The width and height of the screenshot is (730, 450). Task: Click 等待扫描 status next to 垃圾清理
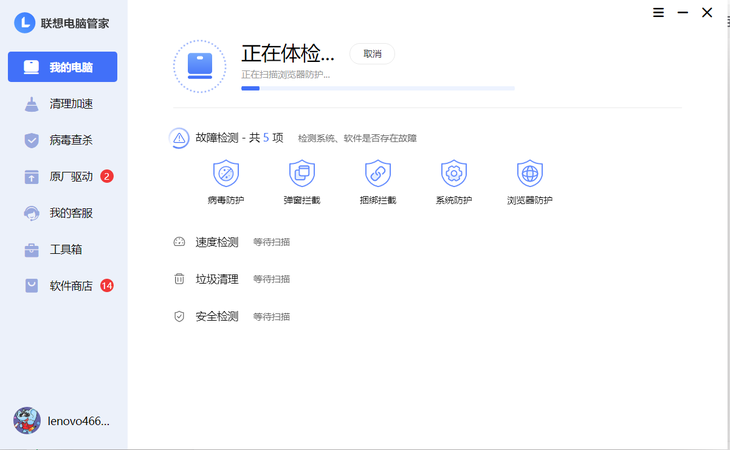click(x=271, y=279)
